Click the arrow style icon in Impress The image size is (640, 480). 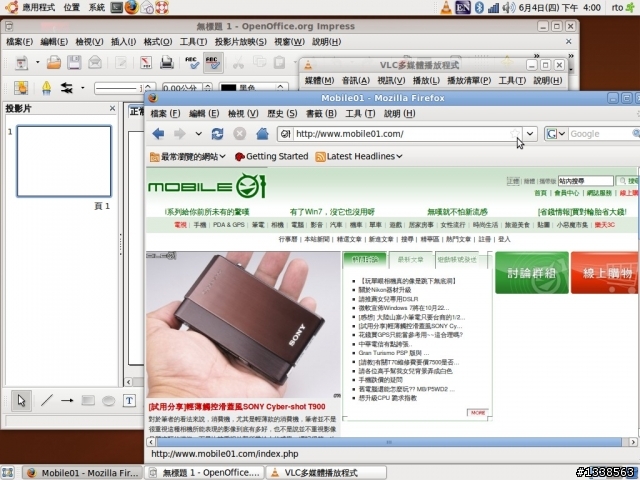point(67,88)
